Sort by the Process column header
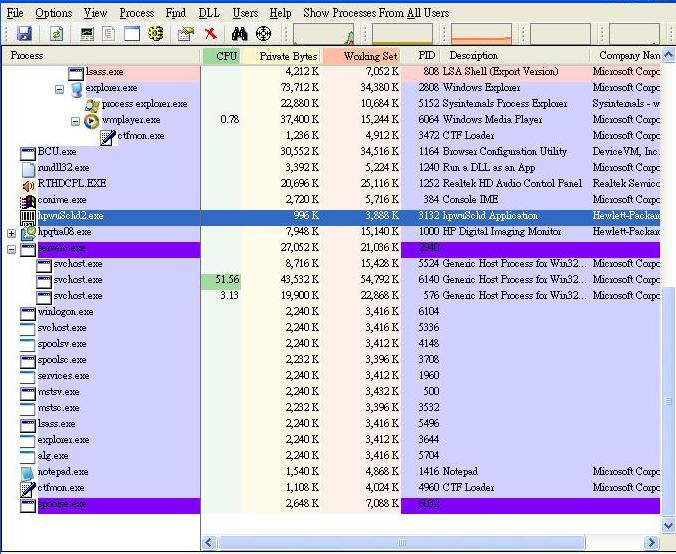The width and height of the screenshot is (676, 554). [102, 56]
